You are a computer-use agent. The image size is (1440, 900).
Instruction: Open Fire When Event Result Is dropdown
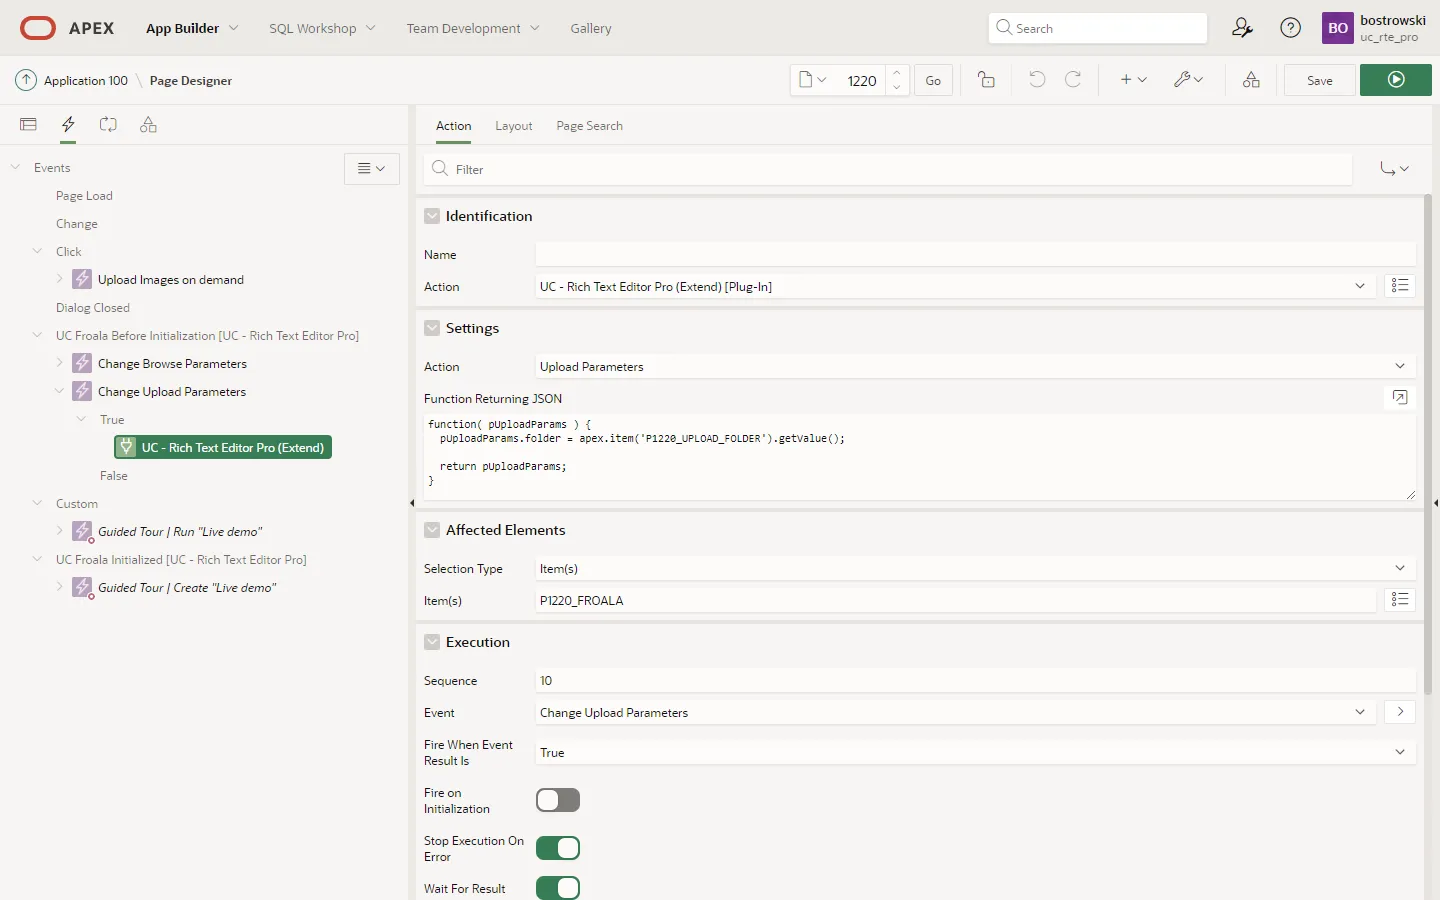click(x=975, y=752)
